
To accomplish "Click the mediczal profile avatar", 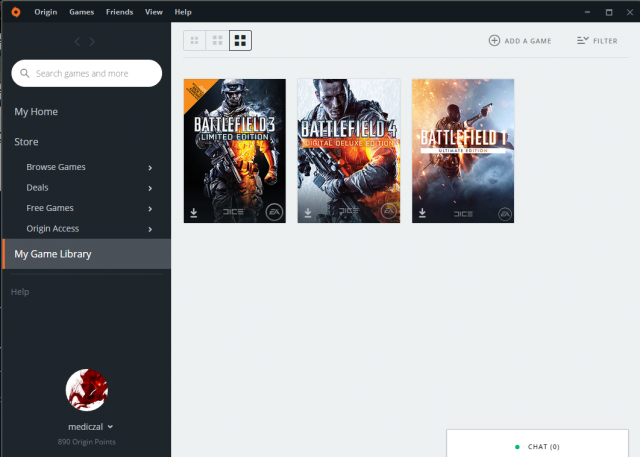I will click(x=87, y=390).
